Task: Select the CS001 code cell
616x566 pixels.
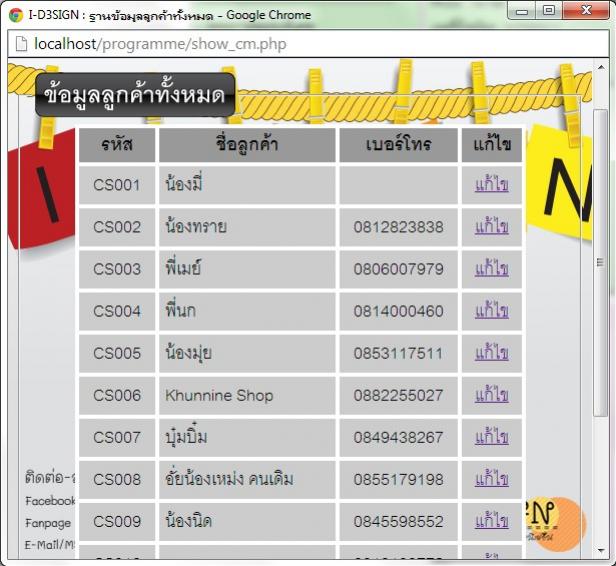Action: point(117,185)
